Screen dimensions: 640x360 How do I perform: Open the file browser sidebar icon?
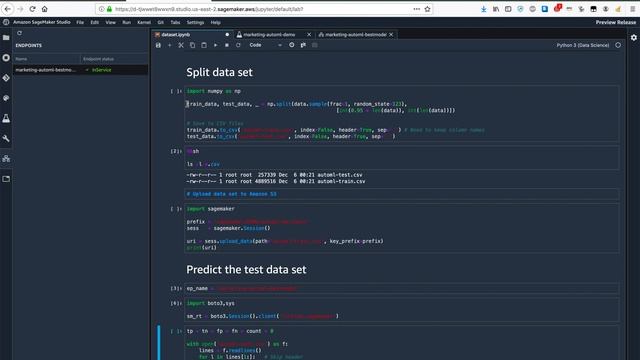(x=6, y=38)
